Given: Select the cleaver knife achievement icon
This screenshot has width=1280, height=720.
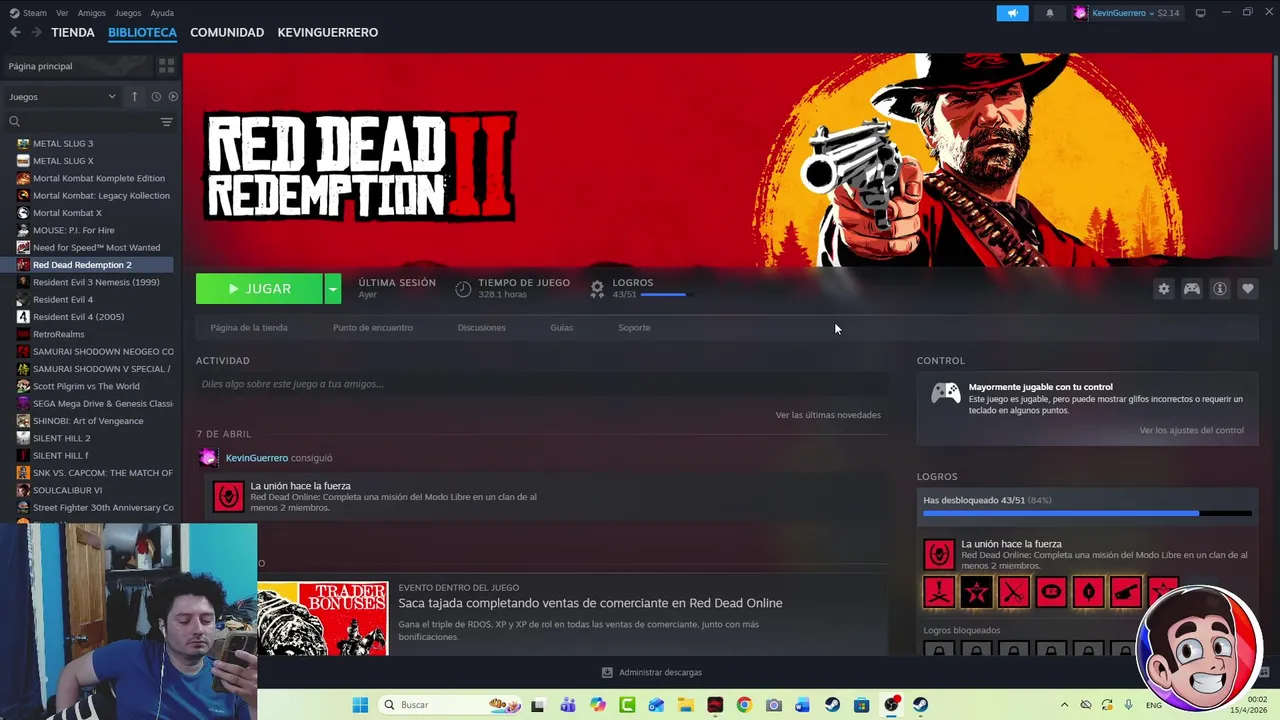Looking at the screenshot, I should click(x=1125, y=592).
